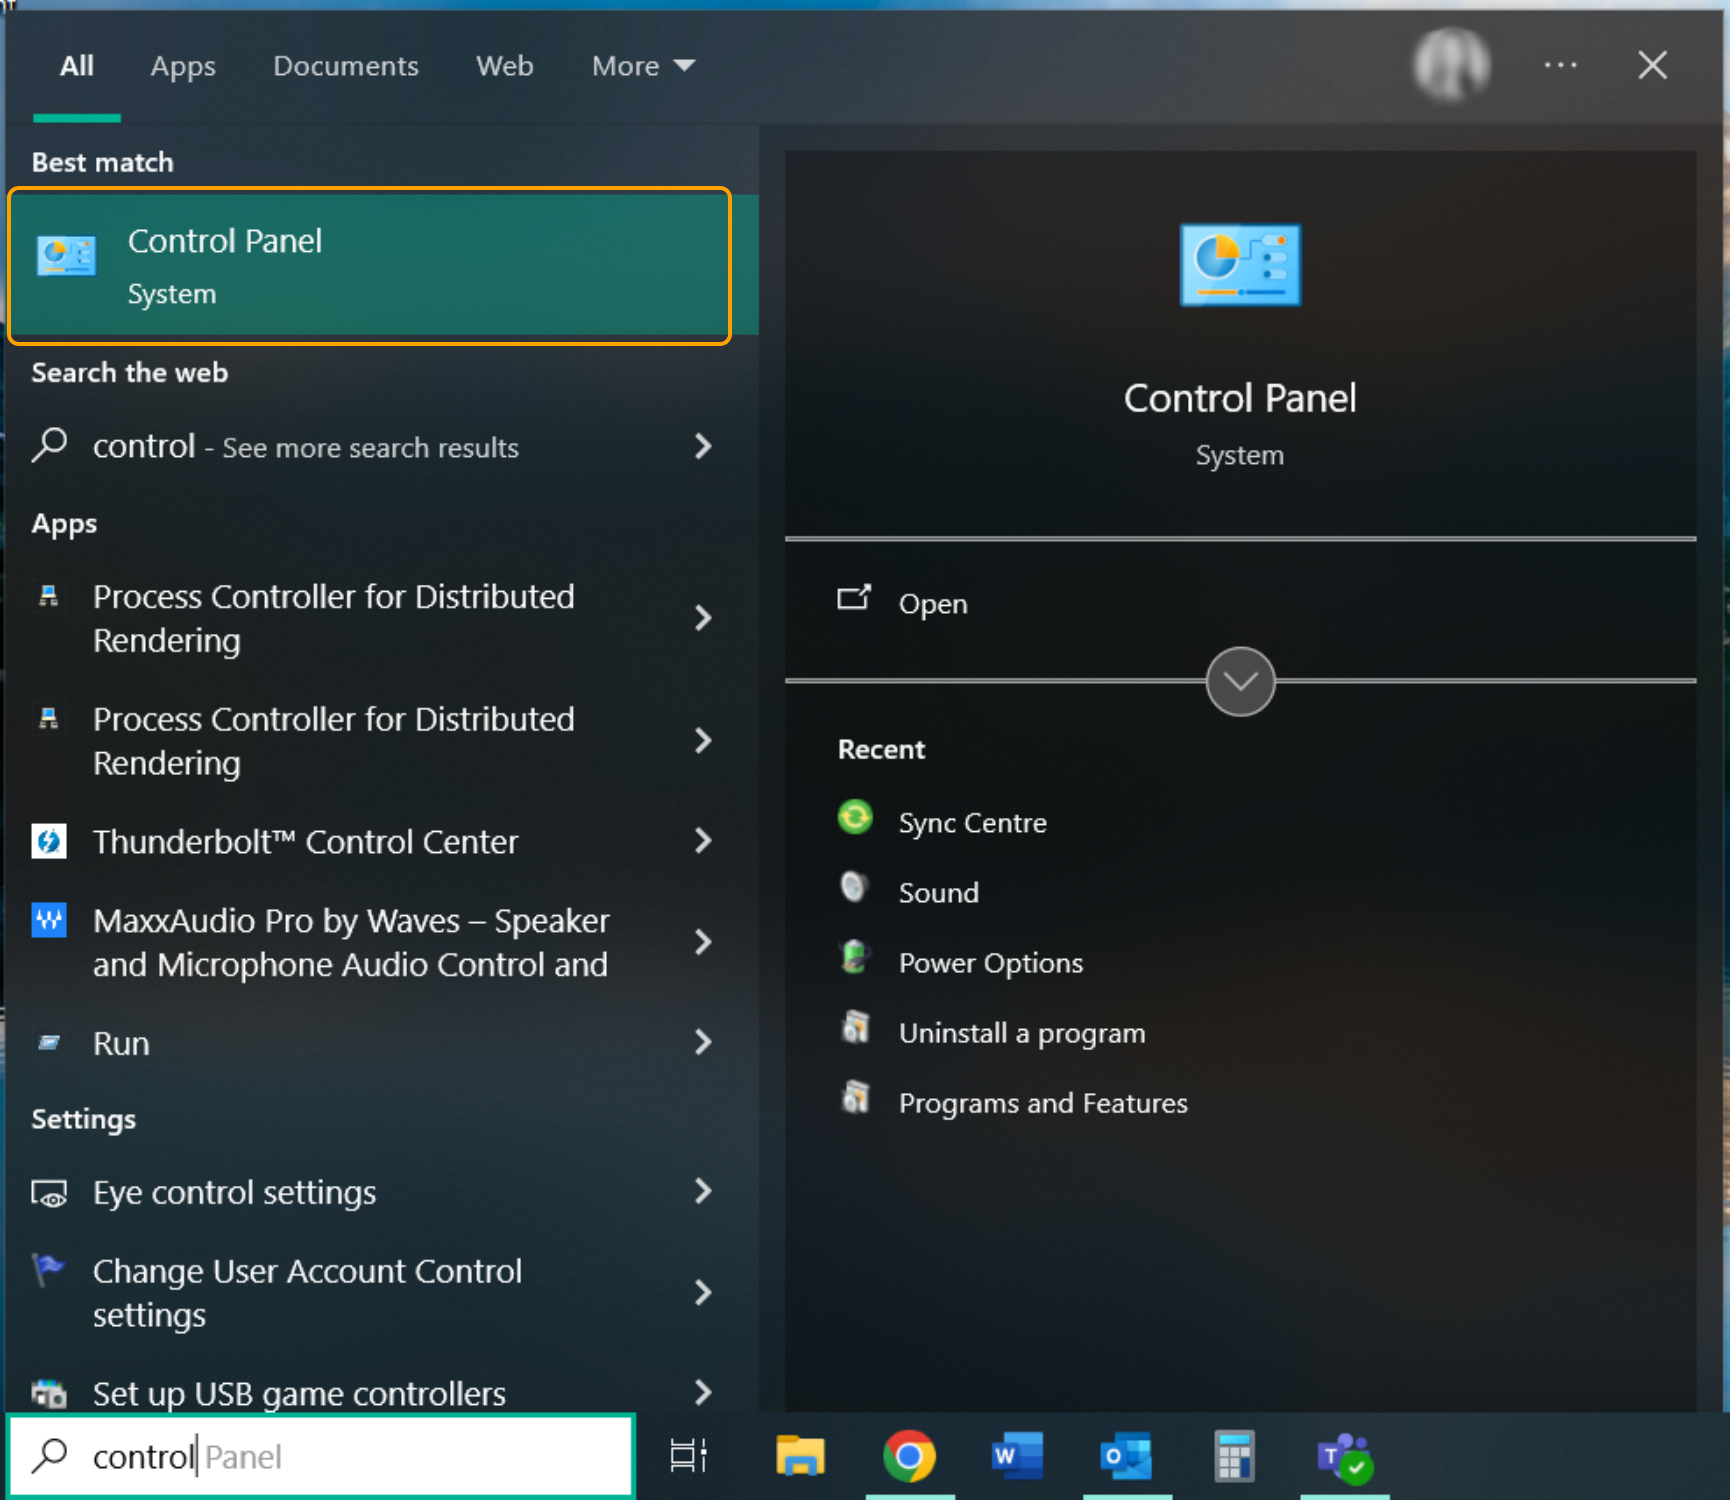Click icon of first Process Controller entry

coord(48,596)
